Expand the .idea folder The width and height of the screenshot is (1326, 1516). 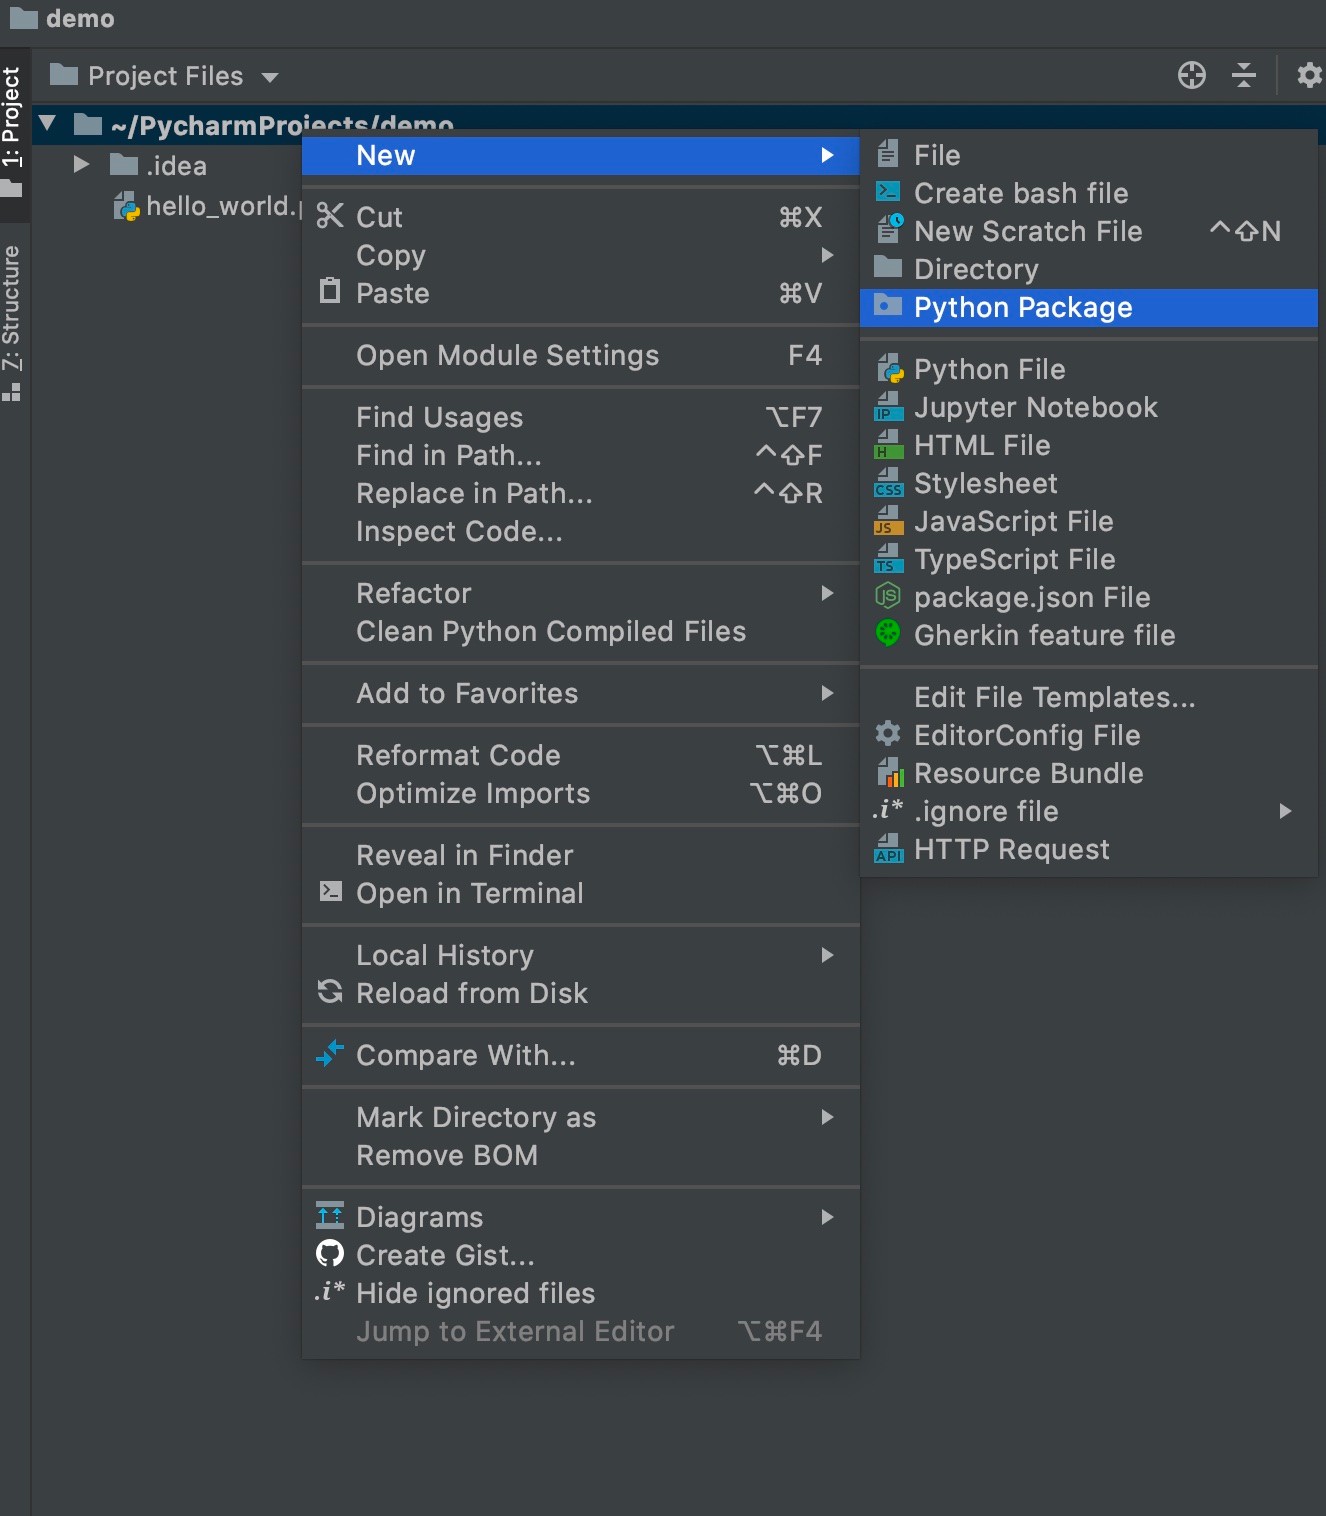coord(82,164)
